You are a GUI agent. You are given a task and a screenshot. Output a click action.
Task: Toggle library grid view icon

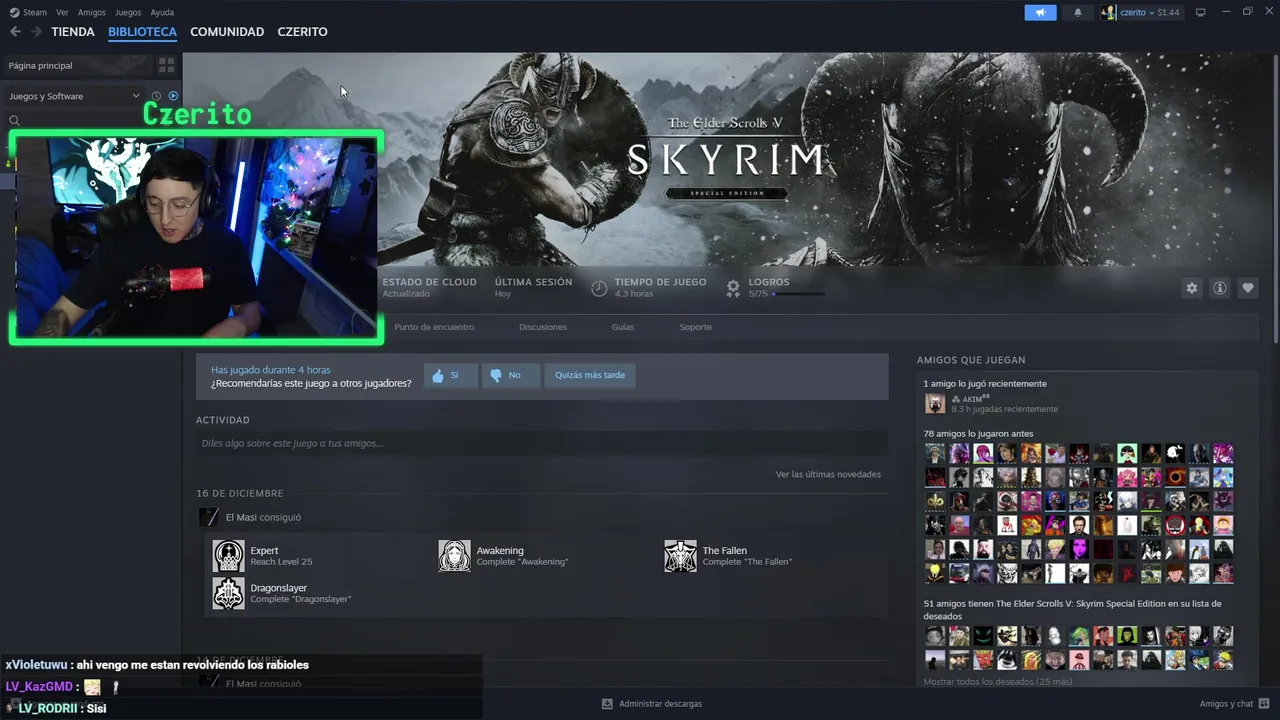pyautogui.click(x=166, y=65)
